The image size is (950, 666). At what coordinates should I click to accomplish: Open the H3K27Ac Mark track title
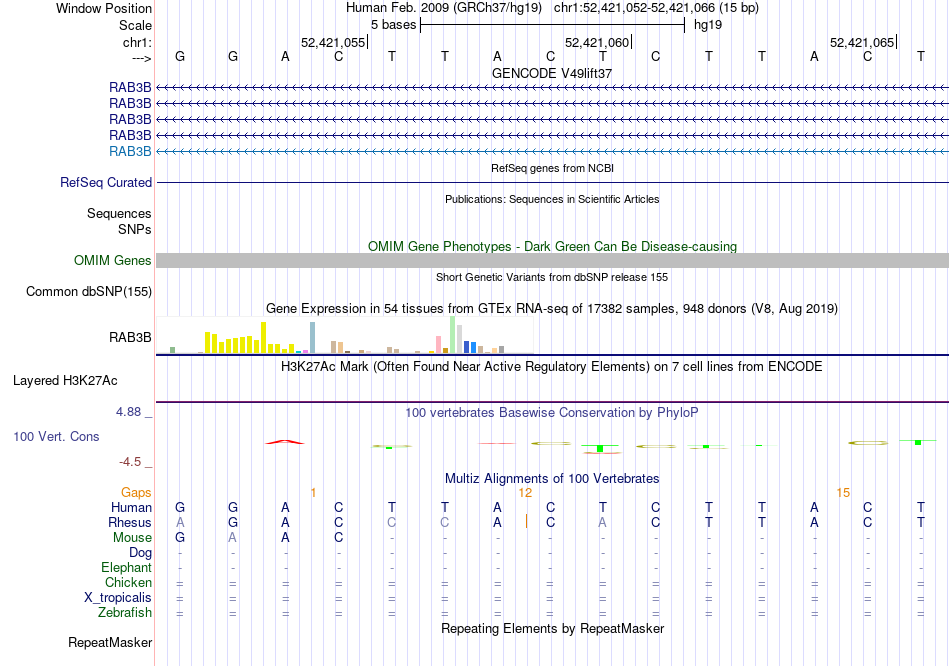pyautogui.click(x=552, y=367)
